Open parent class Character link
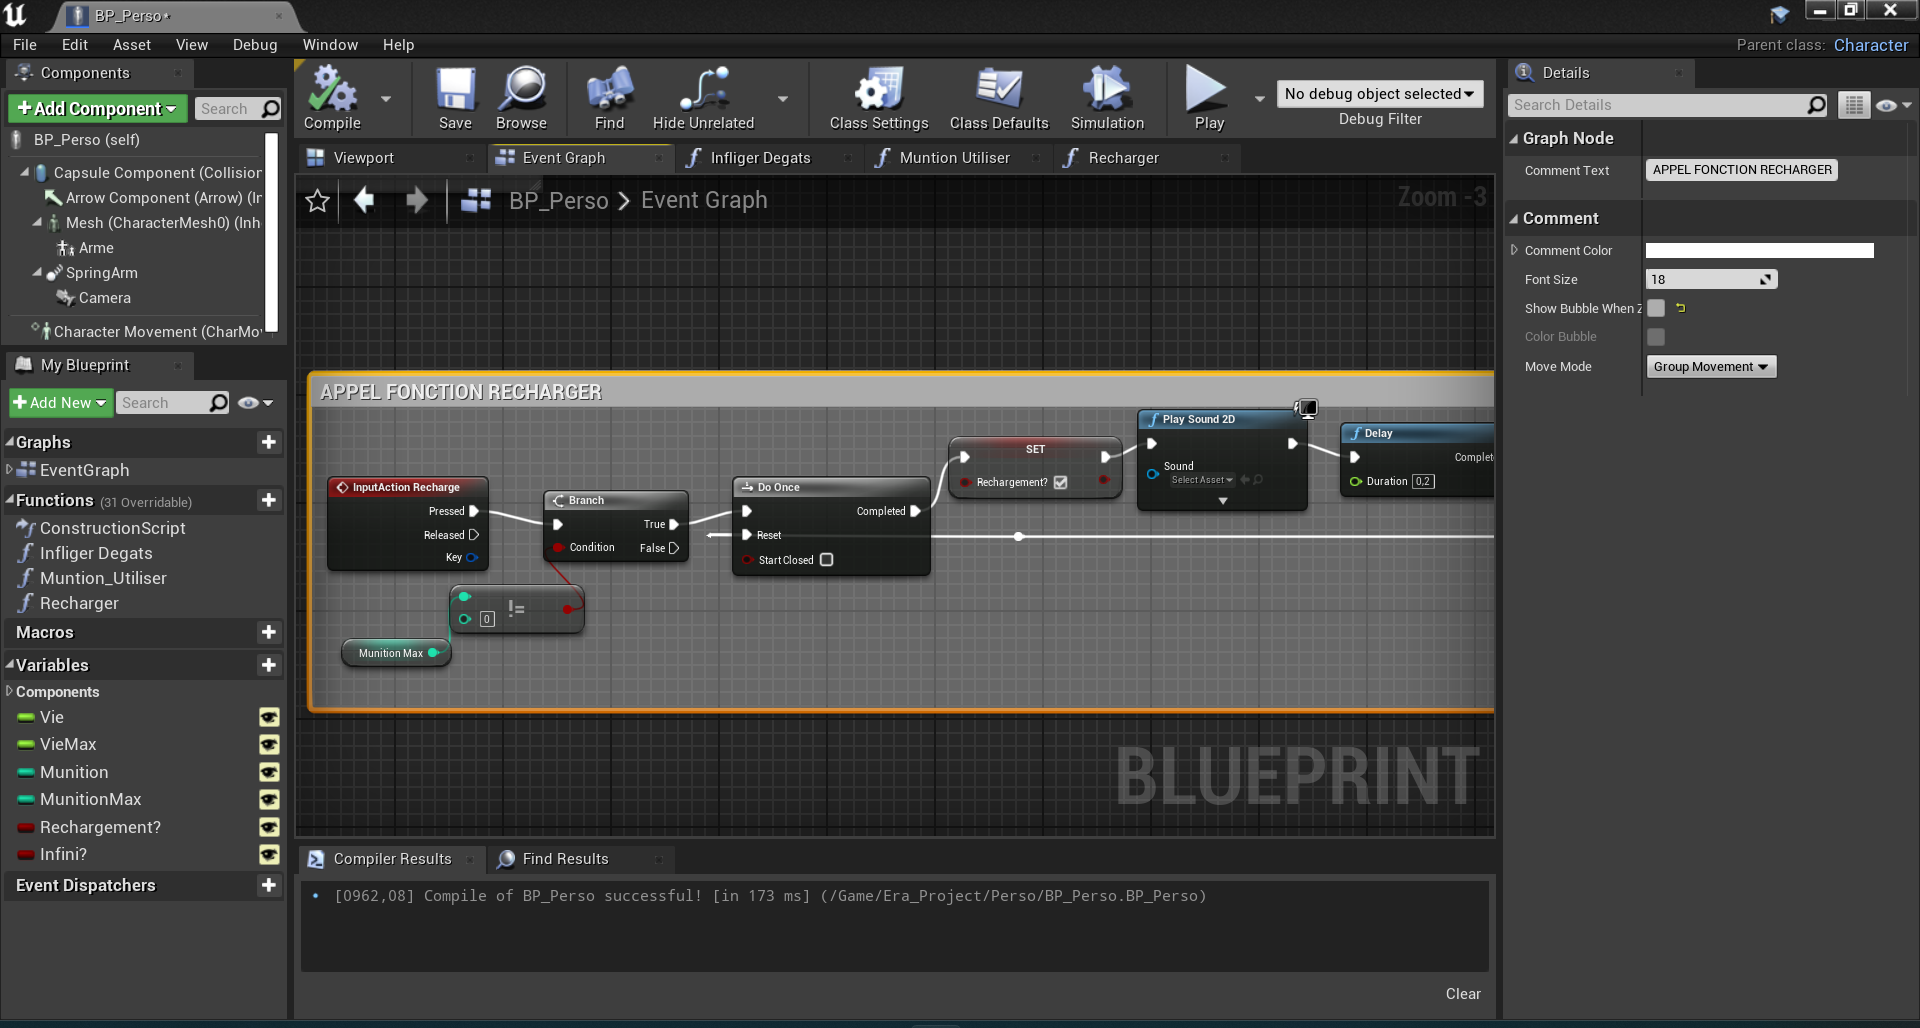Viewport: 1920px width, 1028px height. (1871, 45)
